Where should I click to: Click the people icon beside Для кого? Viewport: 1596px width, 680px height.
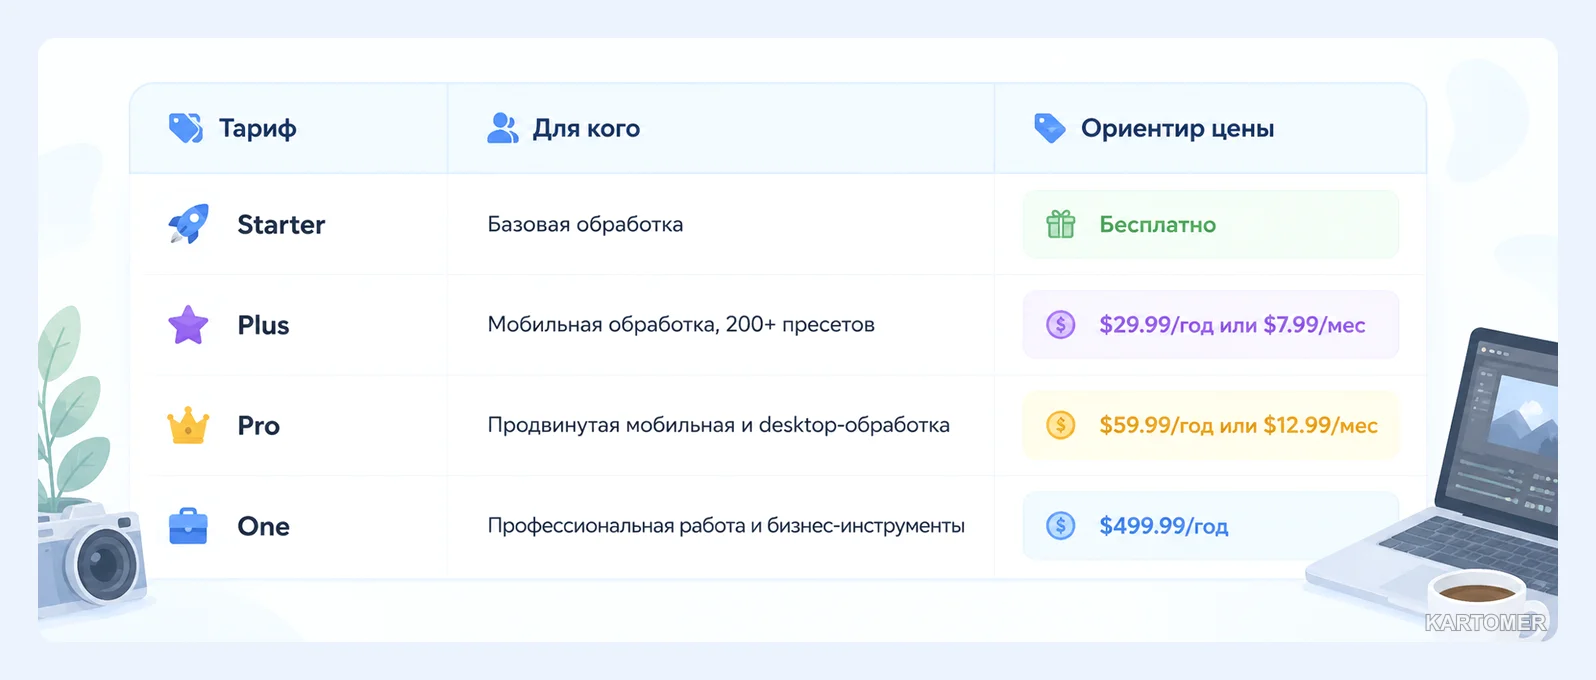coord(503,128)
